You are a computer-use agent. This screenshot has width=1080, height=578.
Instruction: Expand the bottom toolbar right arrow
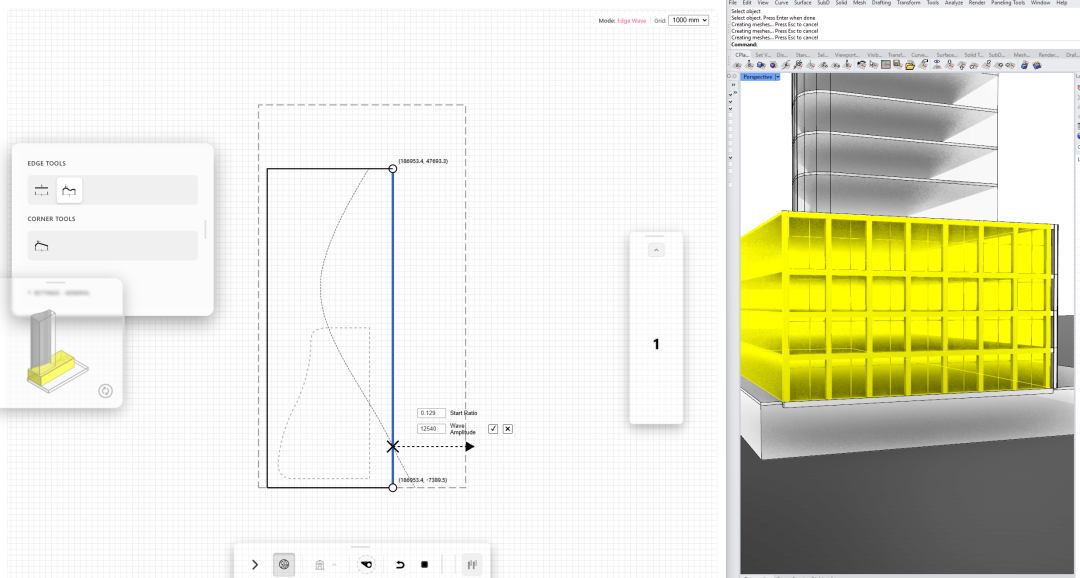click(x=255, y=565)
